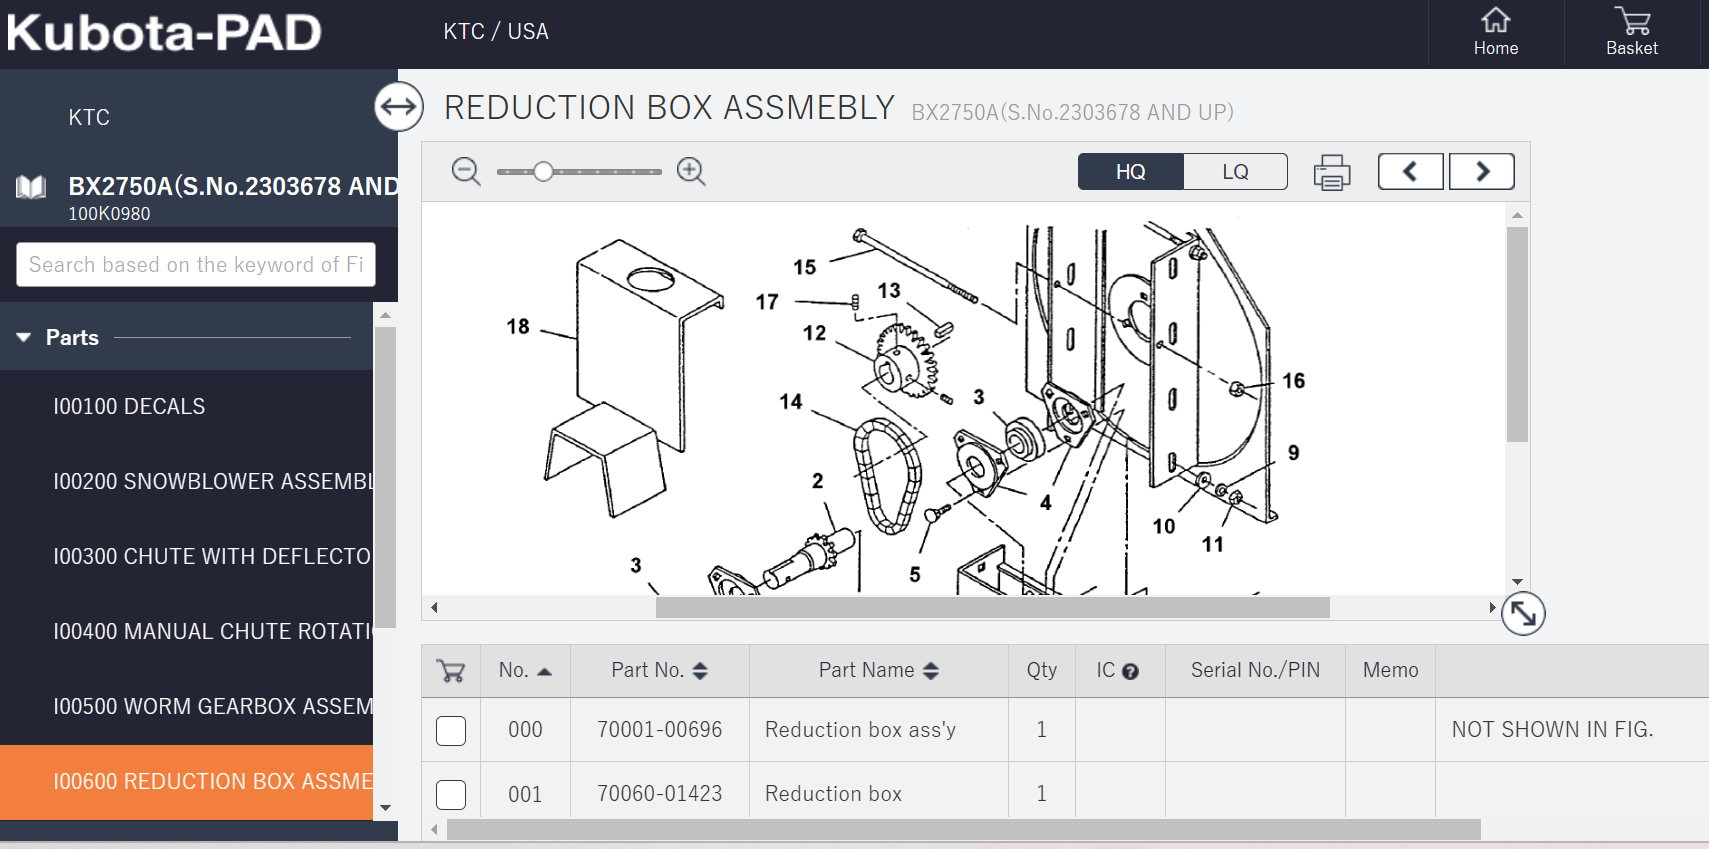Image resolution: width=1709 pixels, height=849 pixels.
Task: Click the diagram zoom slider handle
Action: [543, 172]
